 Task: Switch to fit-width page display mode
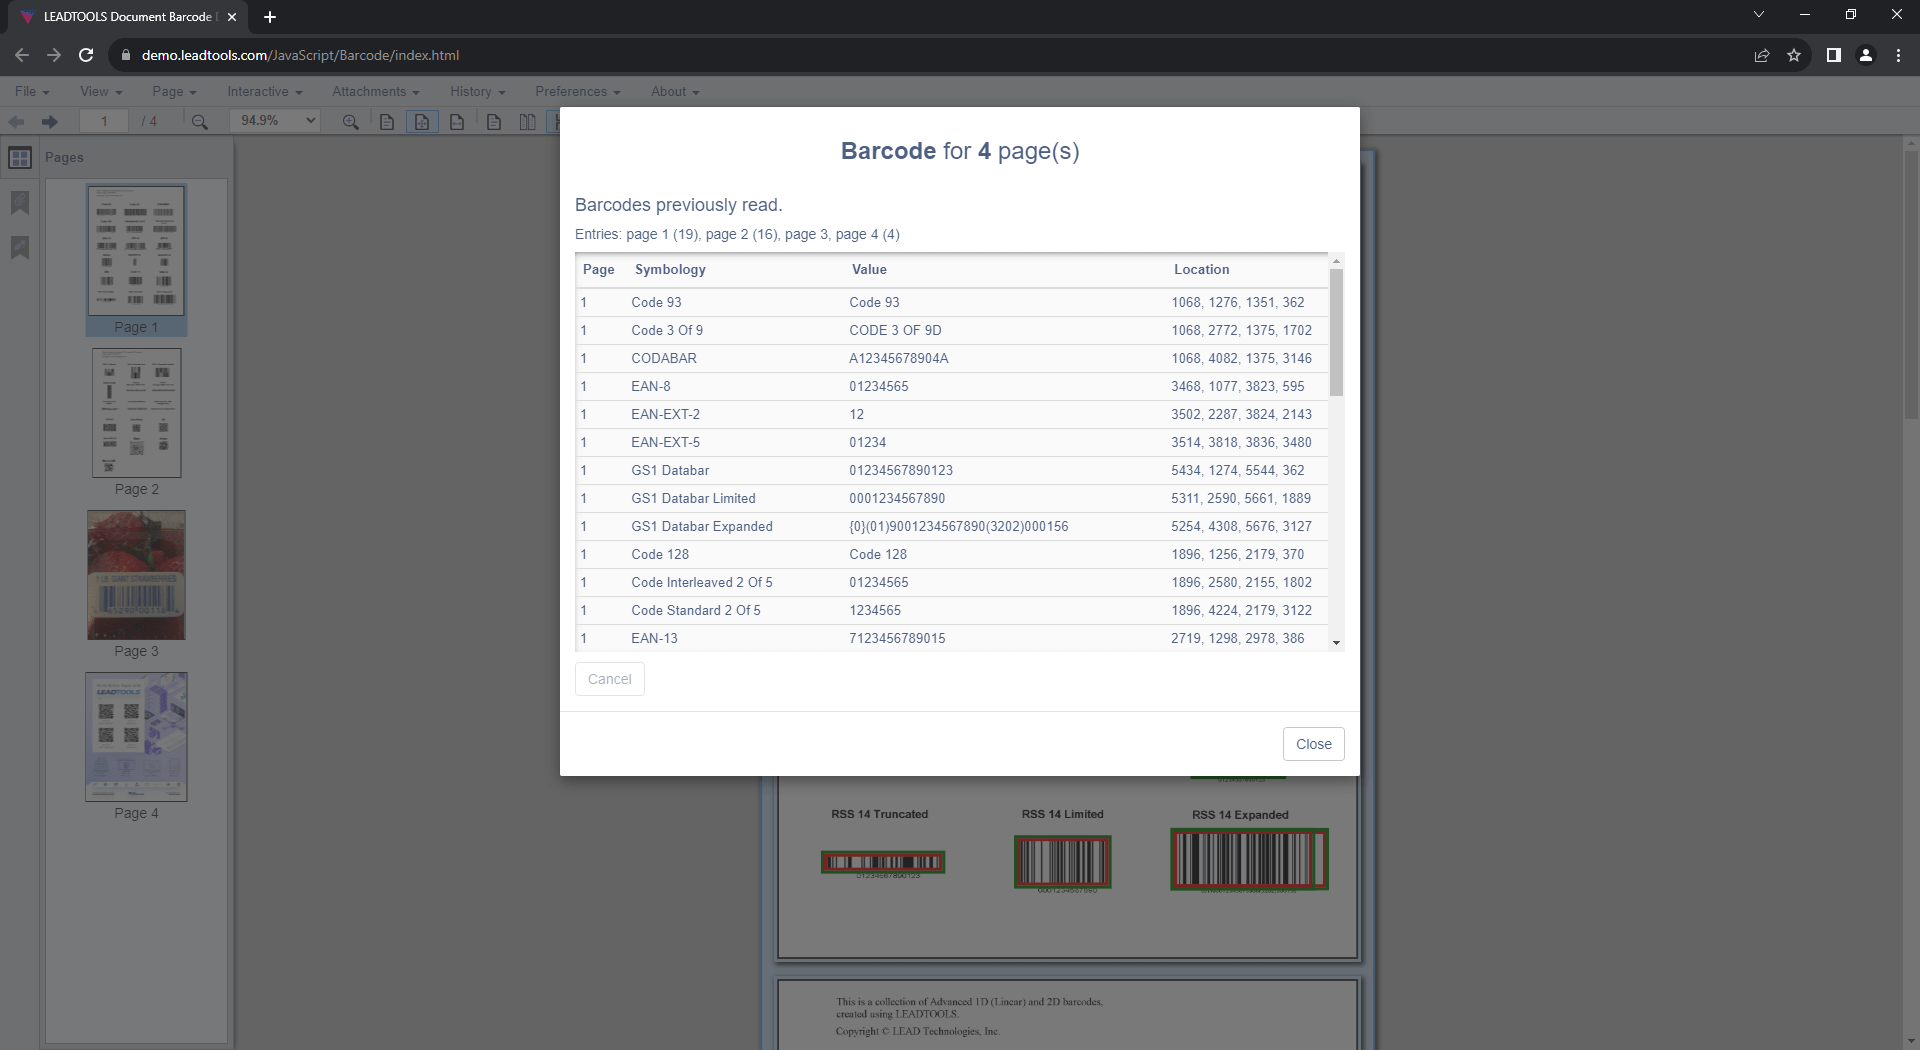pyautogui.click(x=457, y=122)
